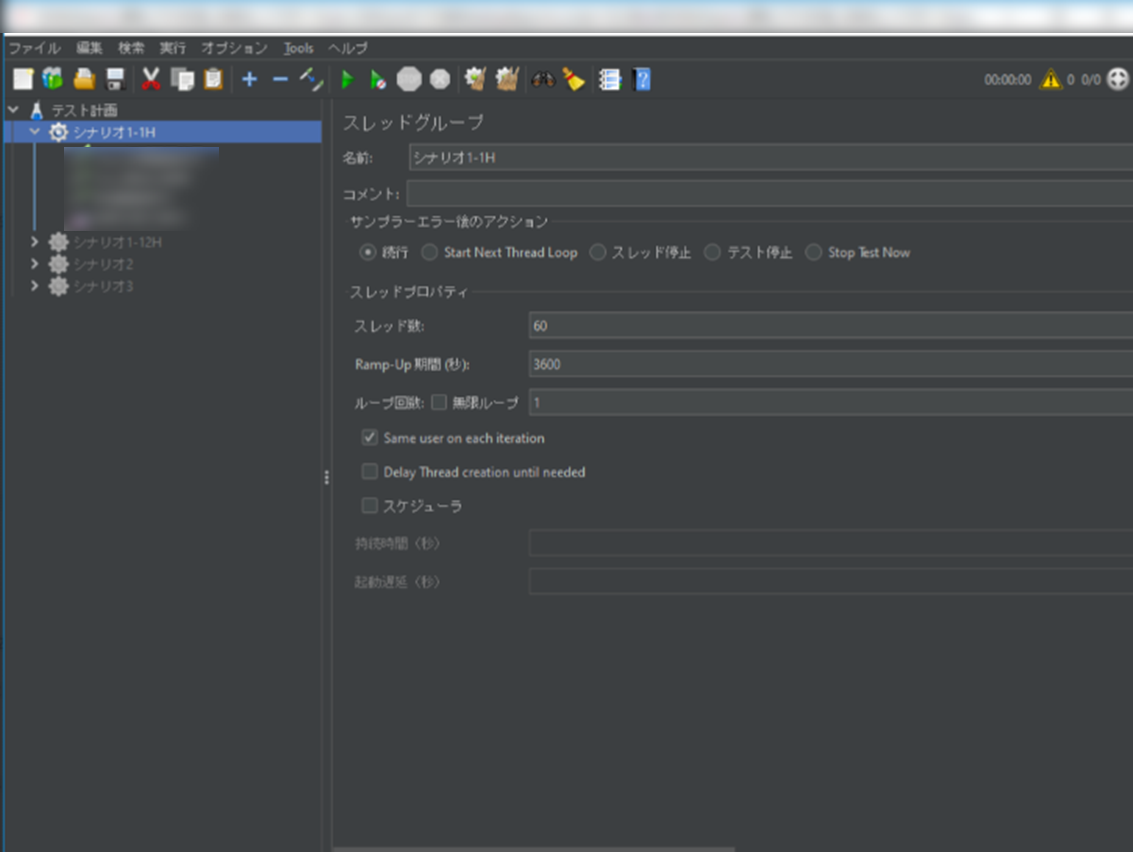Choose the テスト停止 radio option

click(x=712, y=252)
